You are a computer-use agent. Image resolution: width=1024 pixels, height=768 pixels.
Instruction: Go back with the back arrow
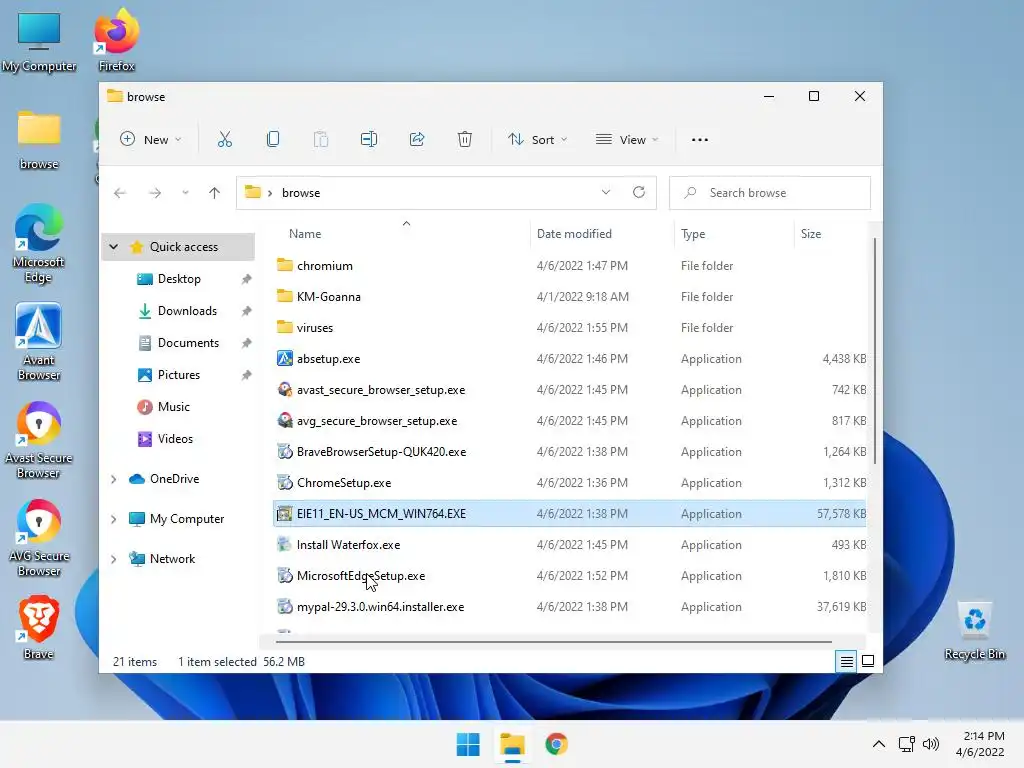(x=120, y=193)
